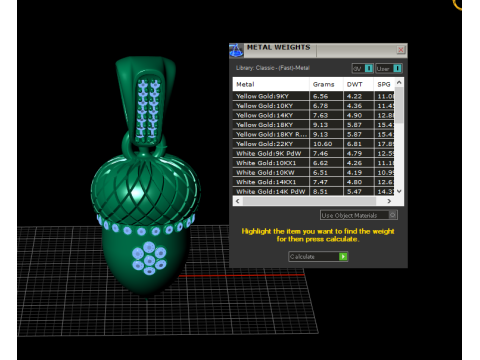The image size is (480, 360).
Task: Click the 7.63 grams cell
Action: tap(326, 115)
